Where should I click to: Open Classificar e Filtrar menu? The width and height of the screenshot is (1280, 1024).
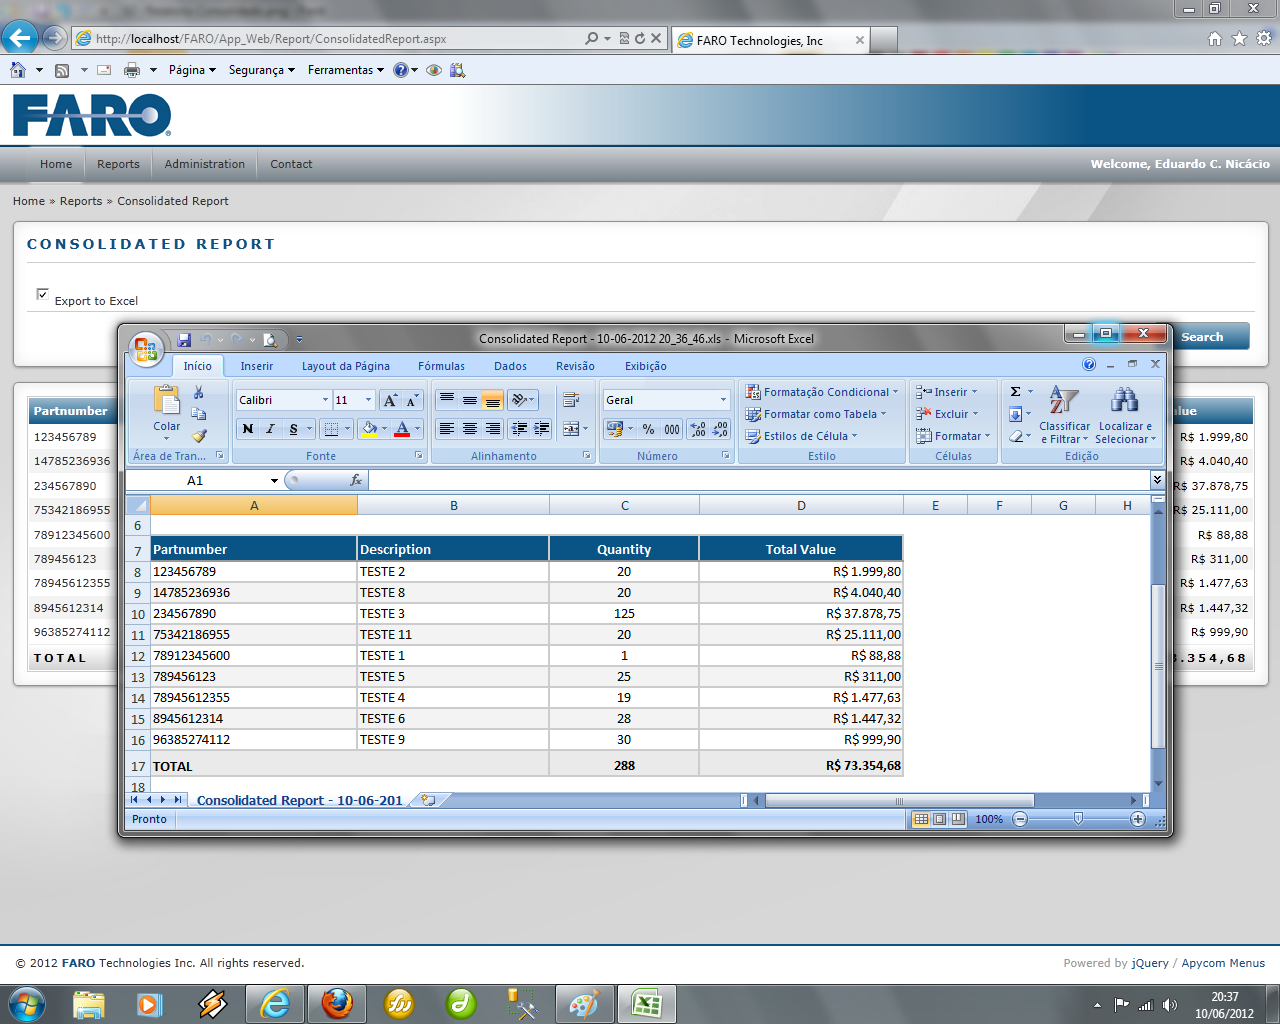(x=1064, y=415)
